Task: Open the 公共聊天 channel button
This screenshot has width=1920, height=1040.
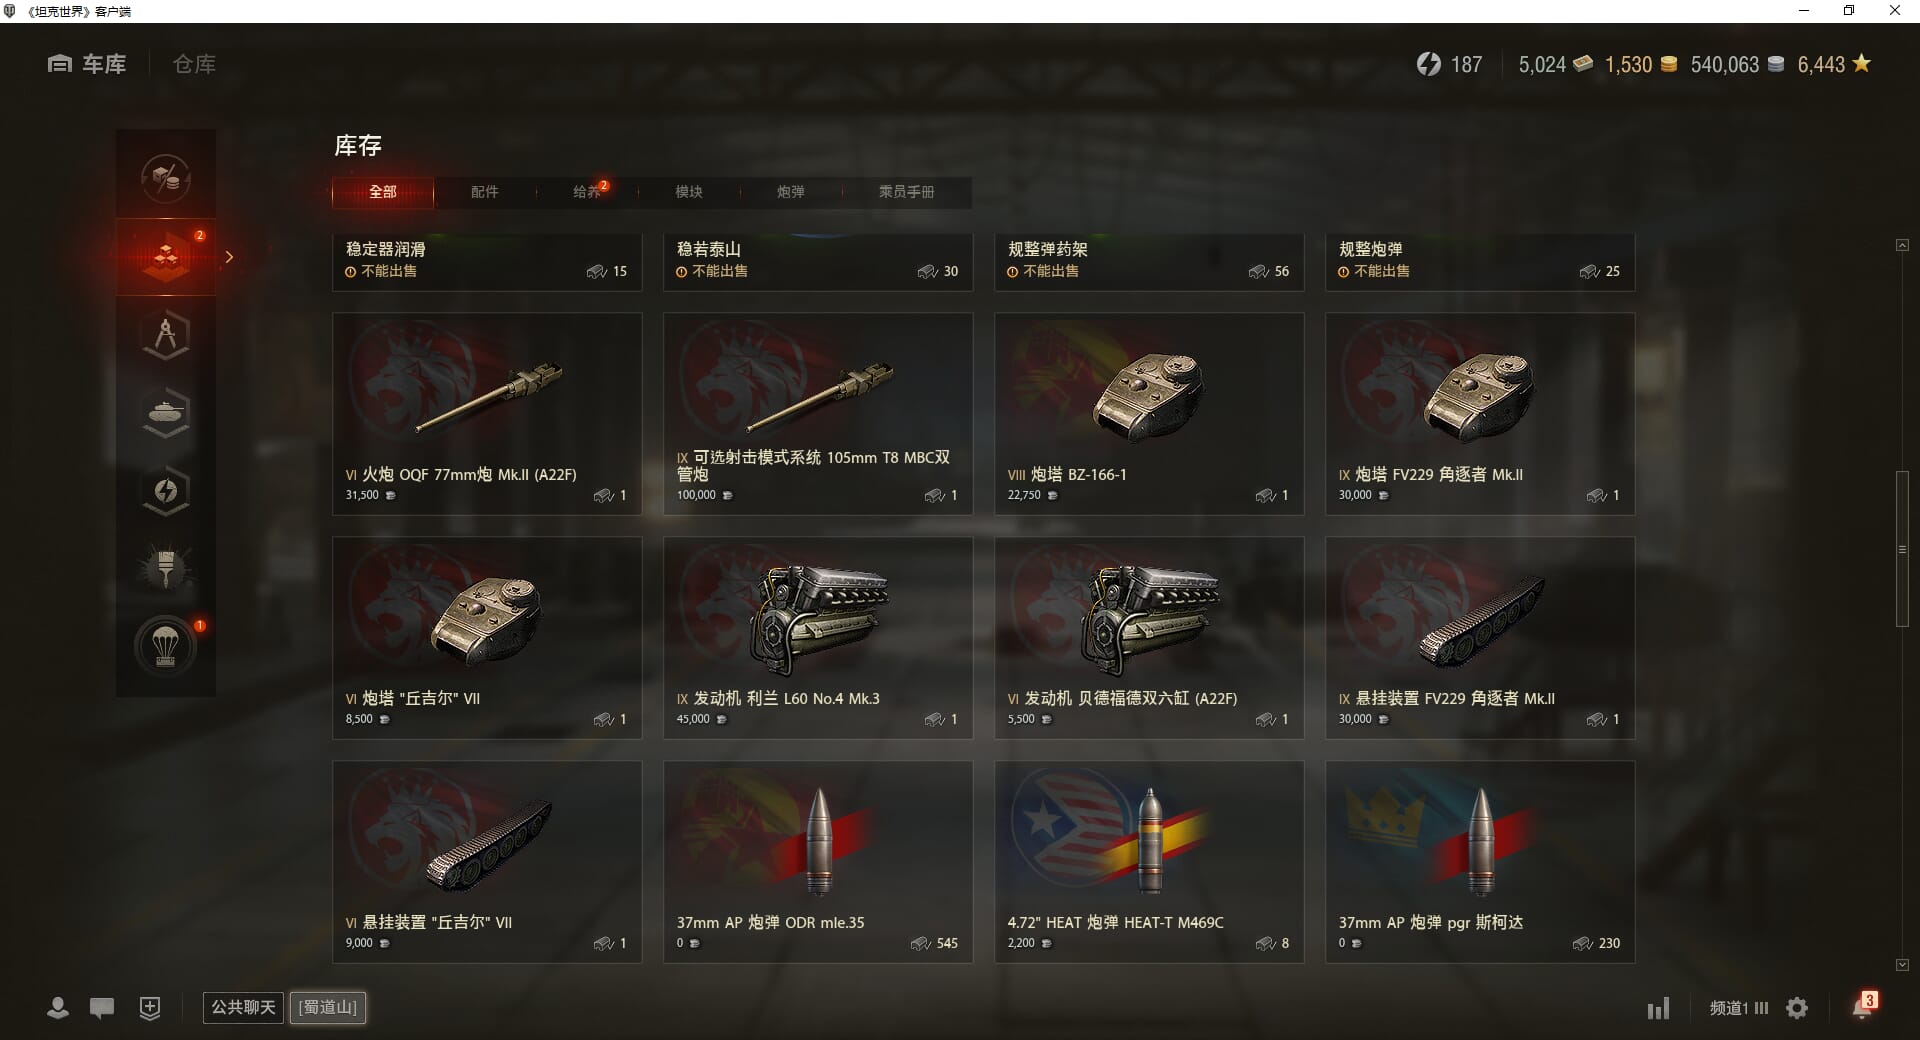Action: 243,1007
